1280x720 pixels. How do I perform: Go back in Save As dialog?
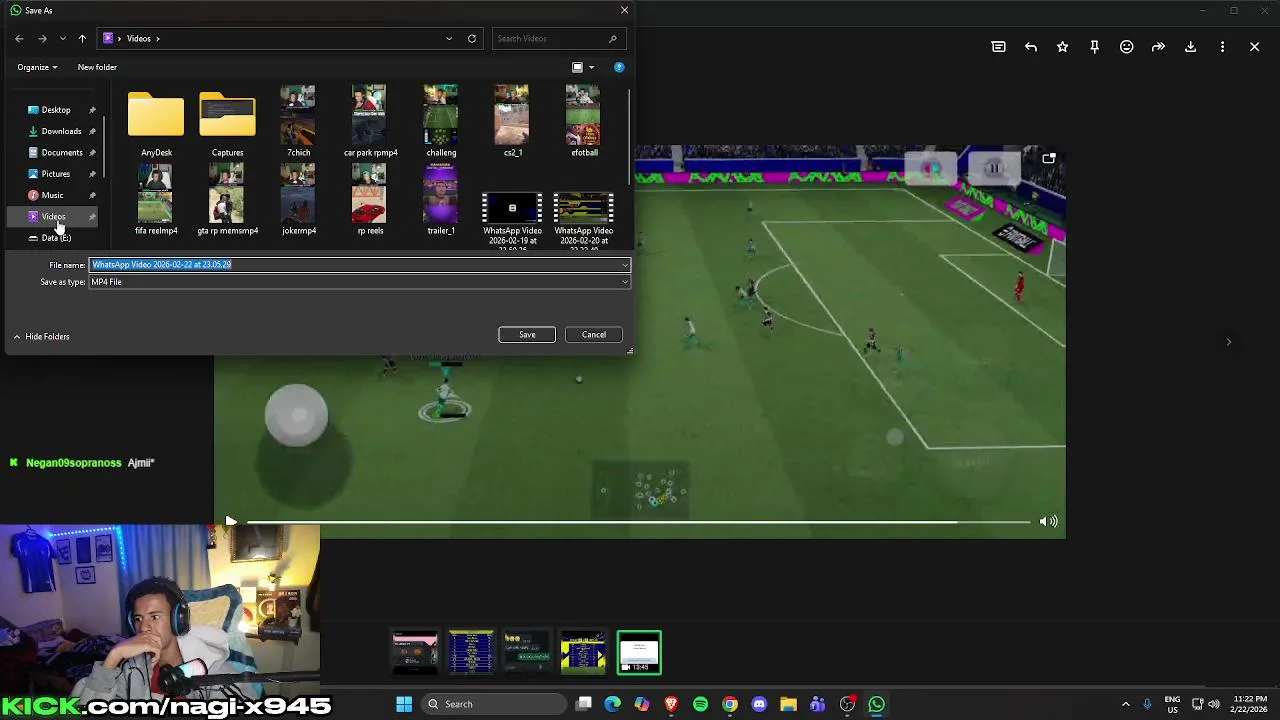19,38
